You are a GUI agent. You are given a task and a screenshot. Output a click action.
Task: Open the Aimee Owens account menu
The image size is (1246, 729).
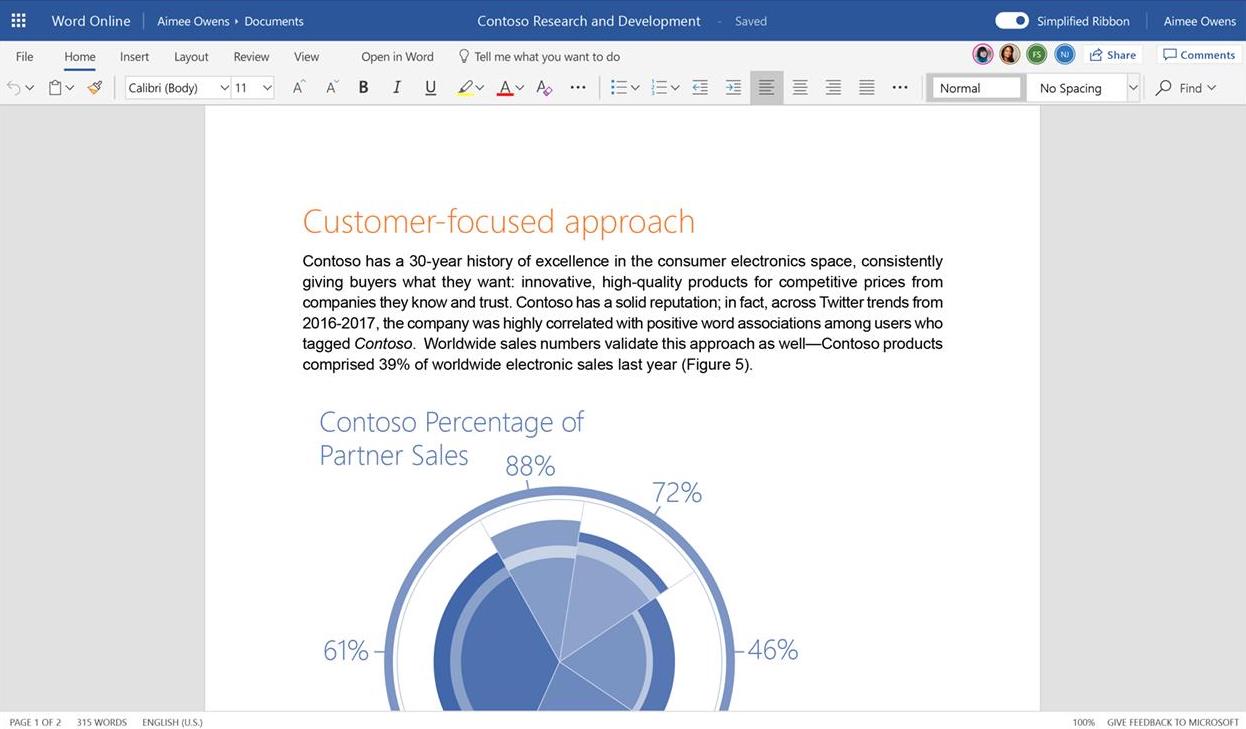(x=1200, y=21)
